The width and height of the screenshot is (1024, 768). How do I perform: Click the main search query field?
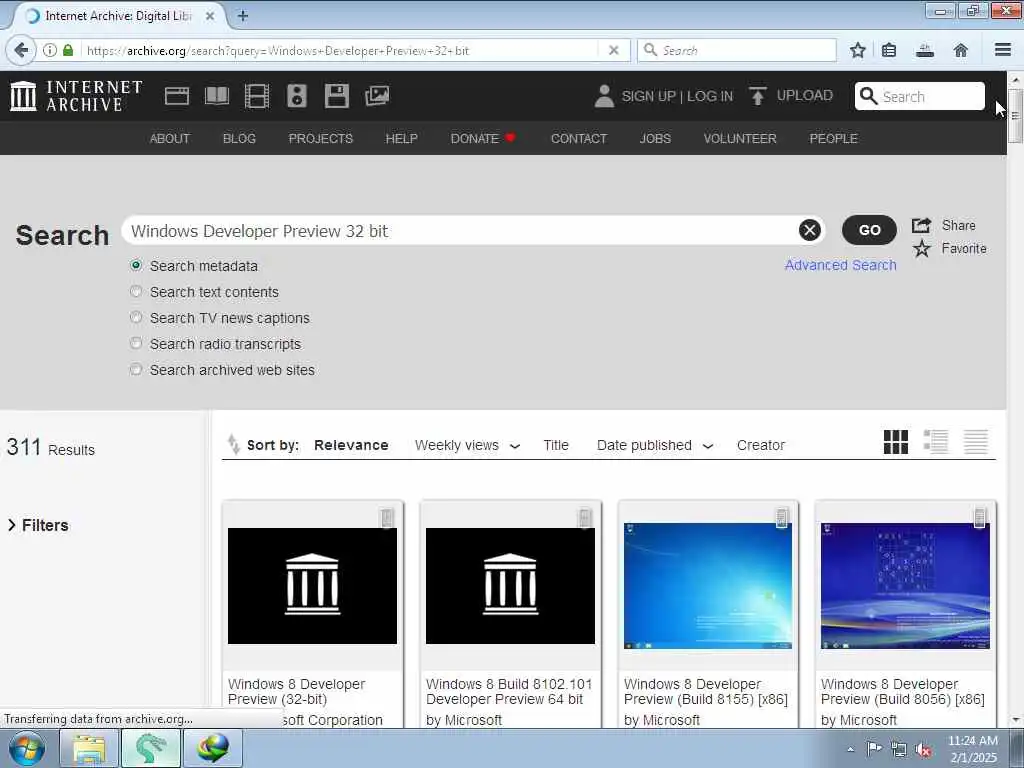(461, 231)
